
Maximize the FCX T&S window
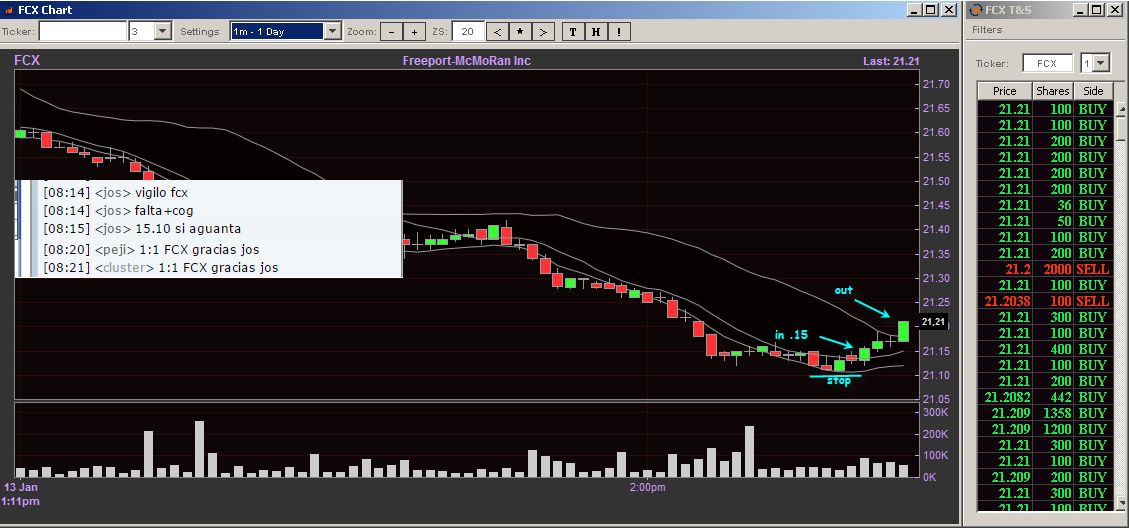point(1096,10)
